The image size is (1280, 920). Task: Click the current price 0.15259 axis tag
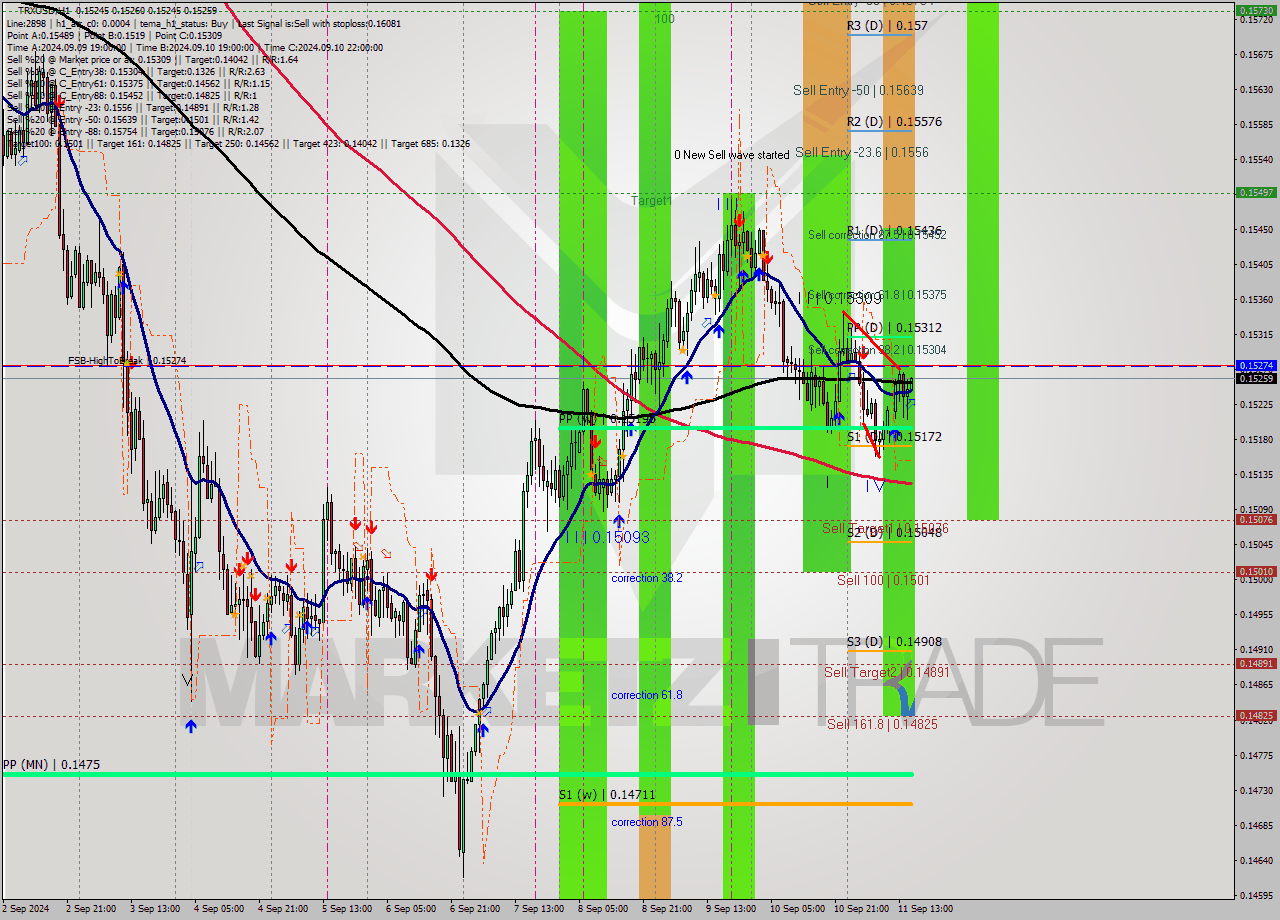1256,378
